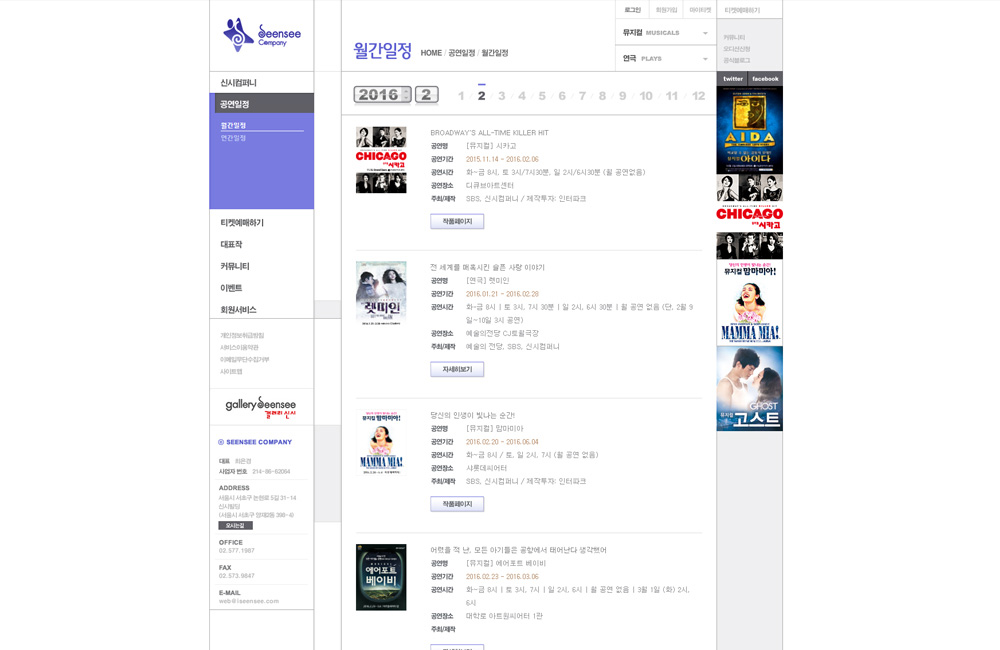Click the 사이트맵 footer link
Image resolution: width=1000 pixels, height=650 pixels.
click(231, 372)
